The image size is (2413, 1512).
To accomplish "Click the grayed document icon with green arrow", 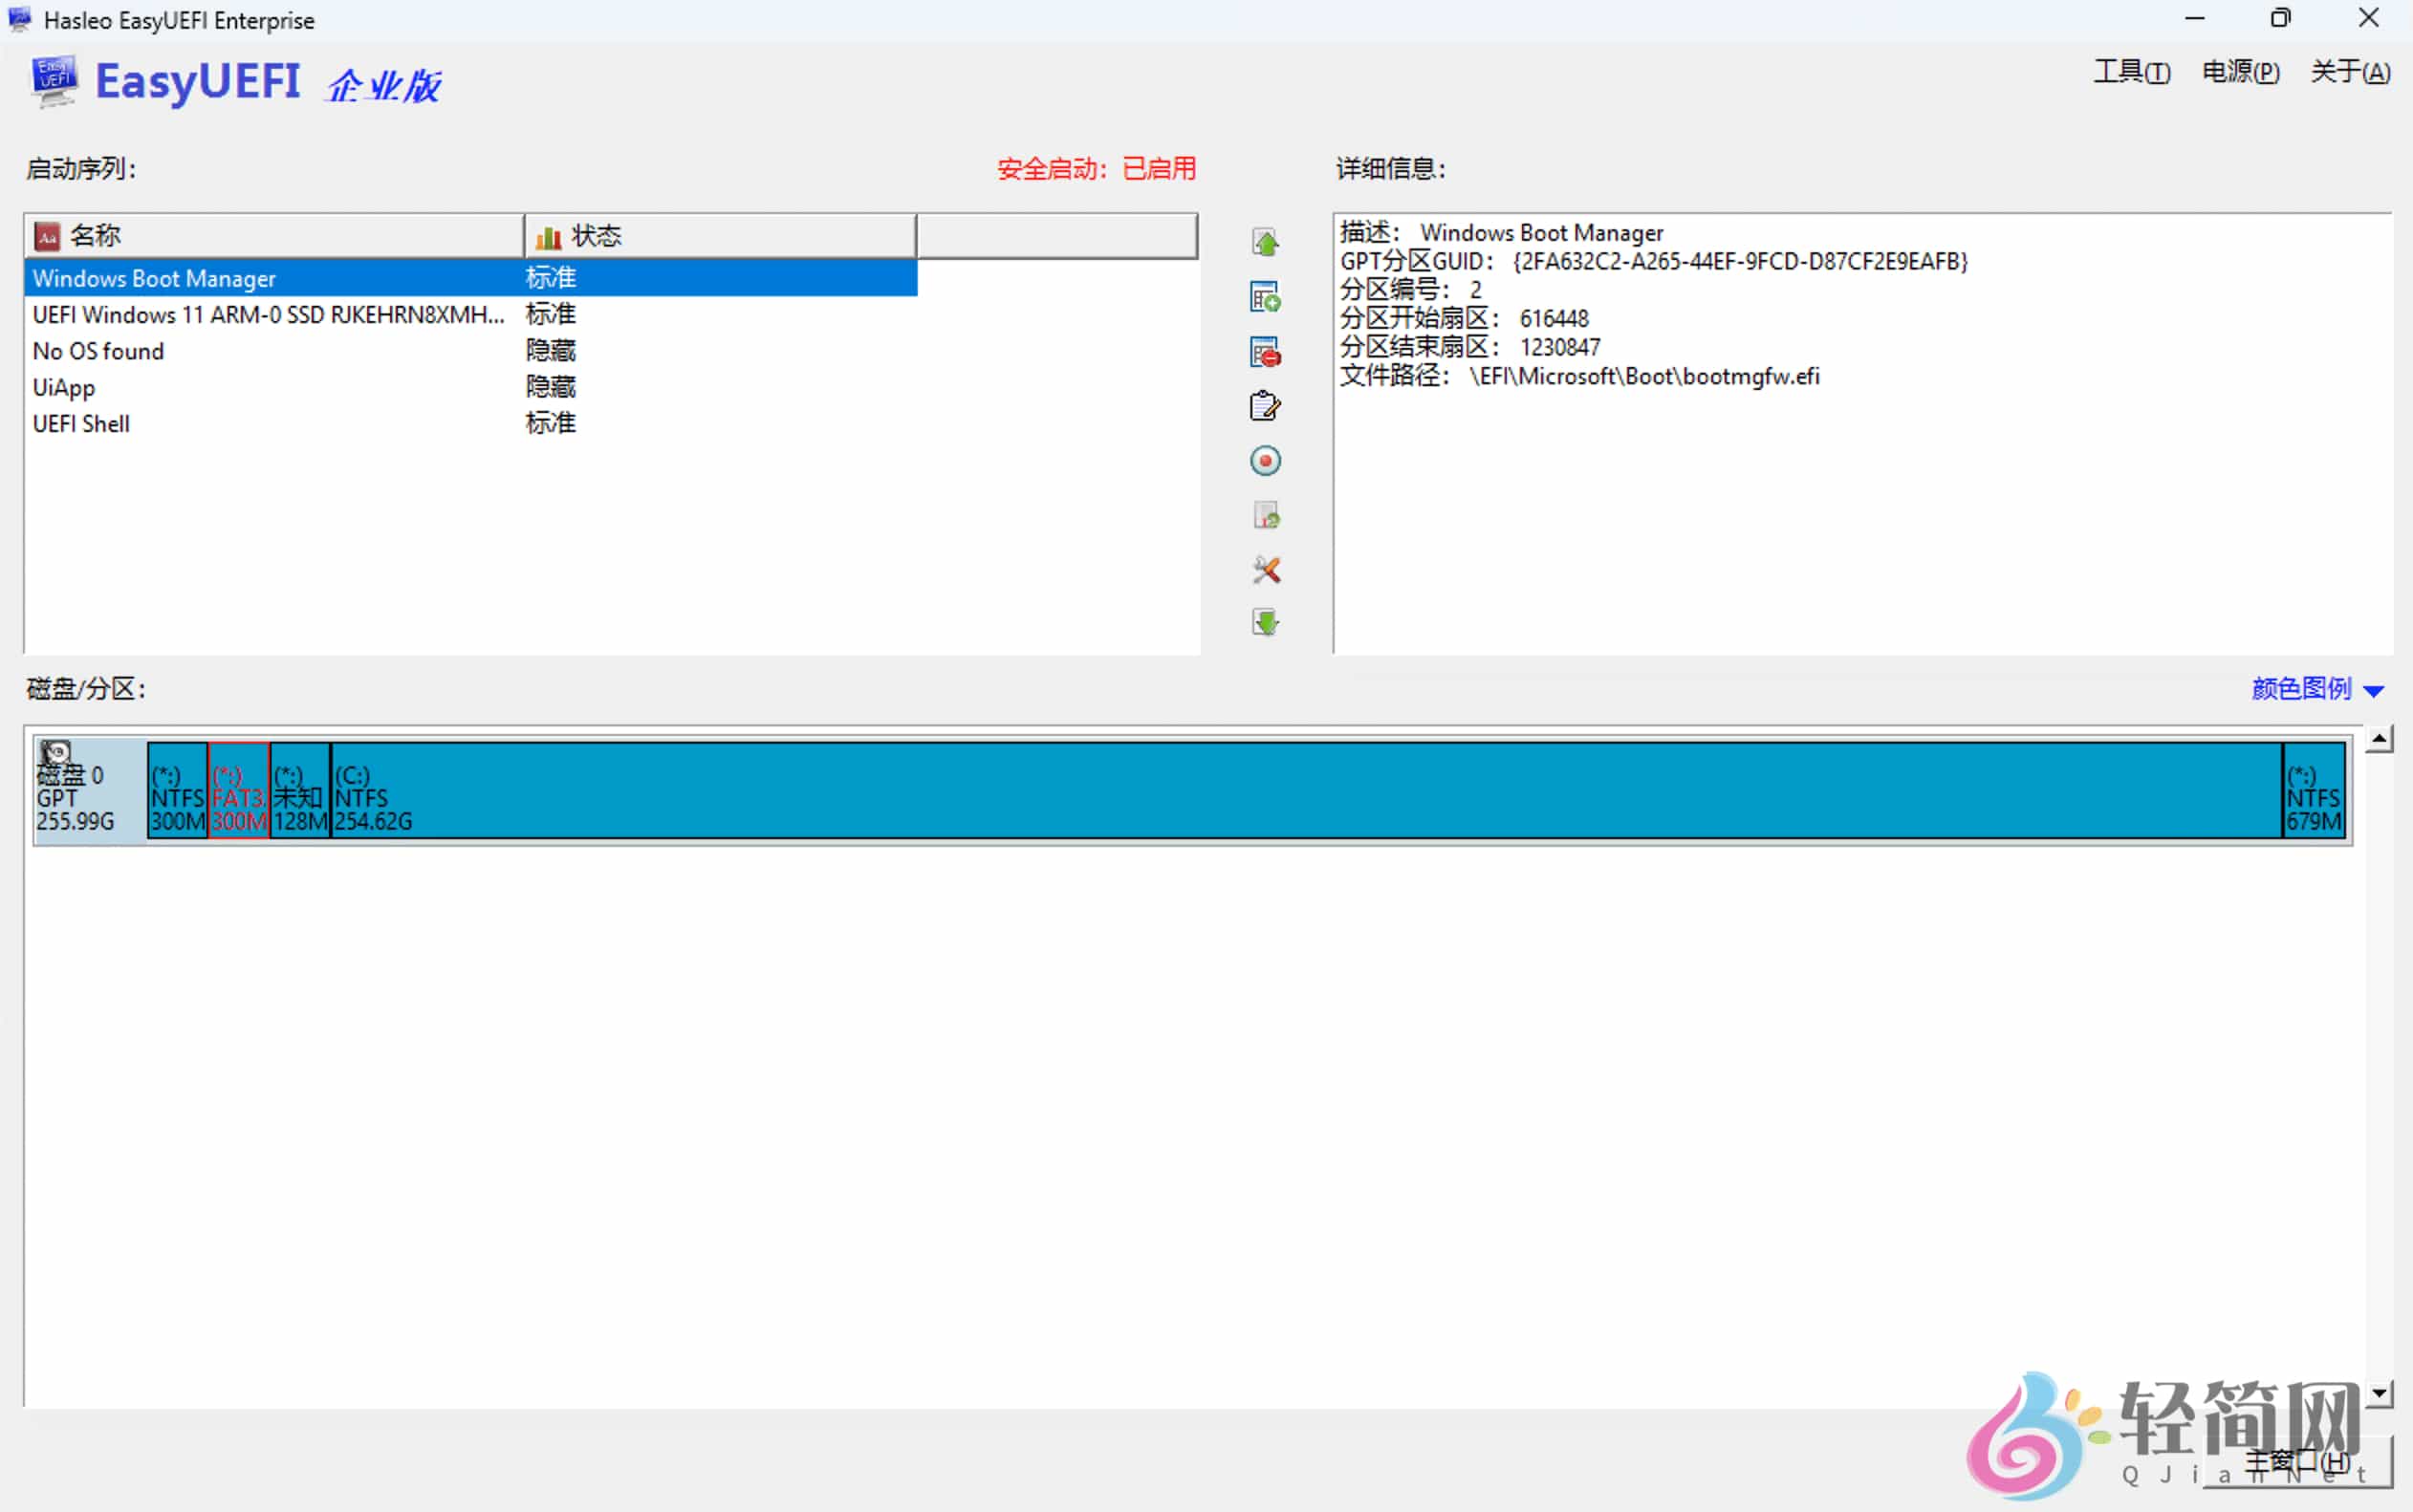I will (x=1265, y=516).
